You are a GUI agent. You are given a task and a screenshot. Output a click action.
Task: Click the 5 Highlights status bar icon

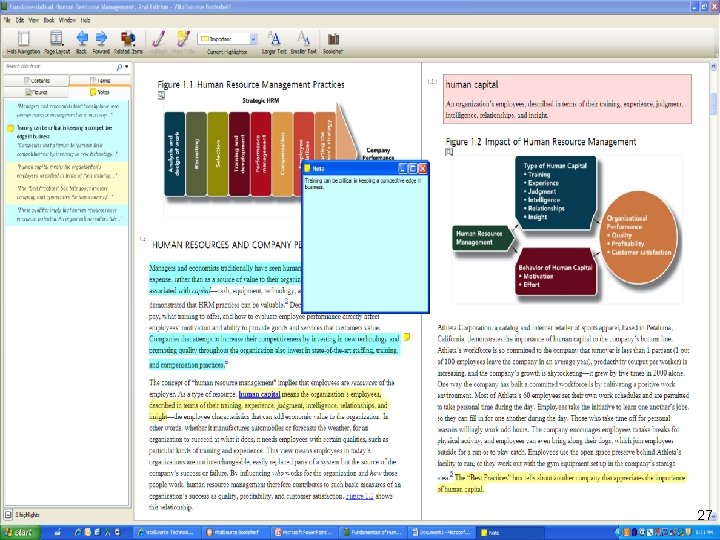point(8,515)
